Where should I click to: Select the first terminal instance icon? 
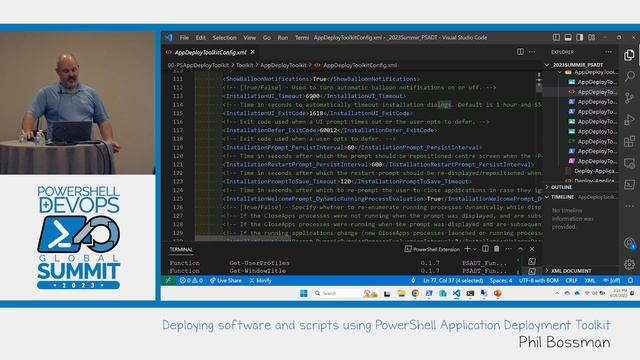tap(532, 262)
